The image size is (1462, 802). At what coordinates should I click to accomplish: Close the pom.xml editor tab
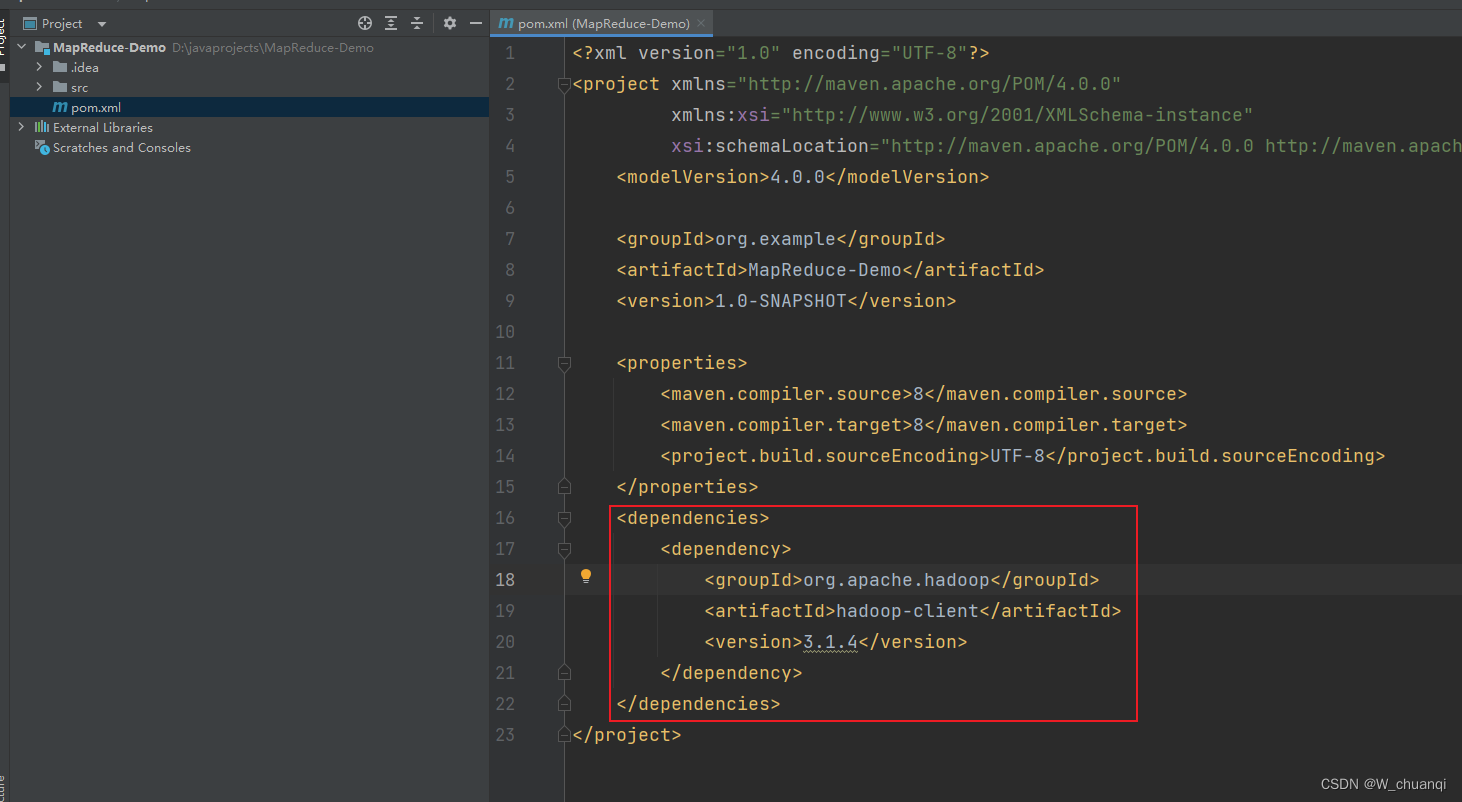(x=702, y=23)
